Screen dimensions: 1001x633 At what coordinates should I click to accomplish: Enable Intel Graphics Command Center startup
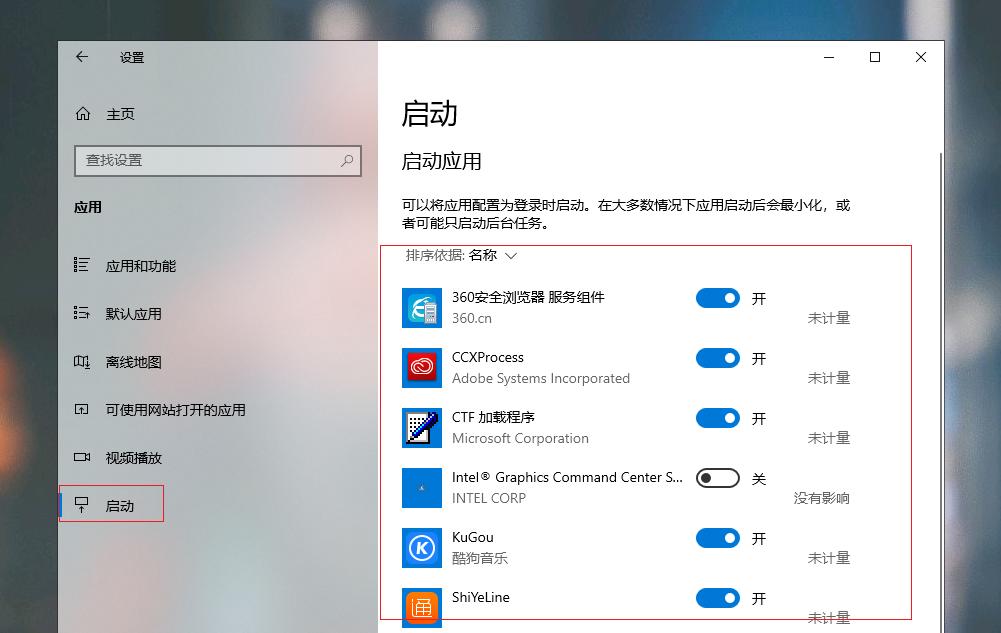click(717, 478)
